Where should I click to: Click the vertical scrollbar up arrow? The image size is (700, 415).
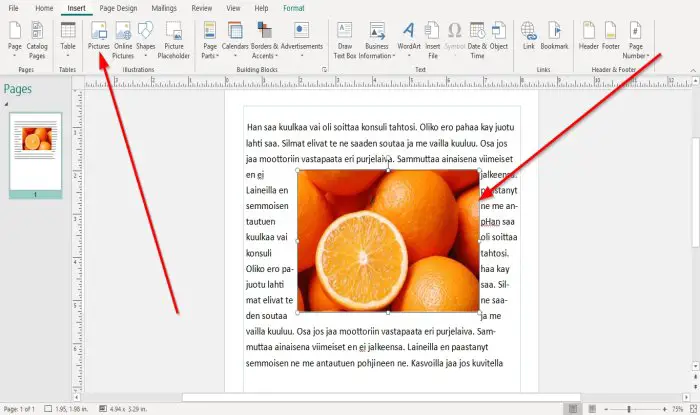[x=696, y=81]
